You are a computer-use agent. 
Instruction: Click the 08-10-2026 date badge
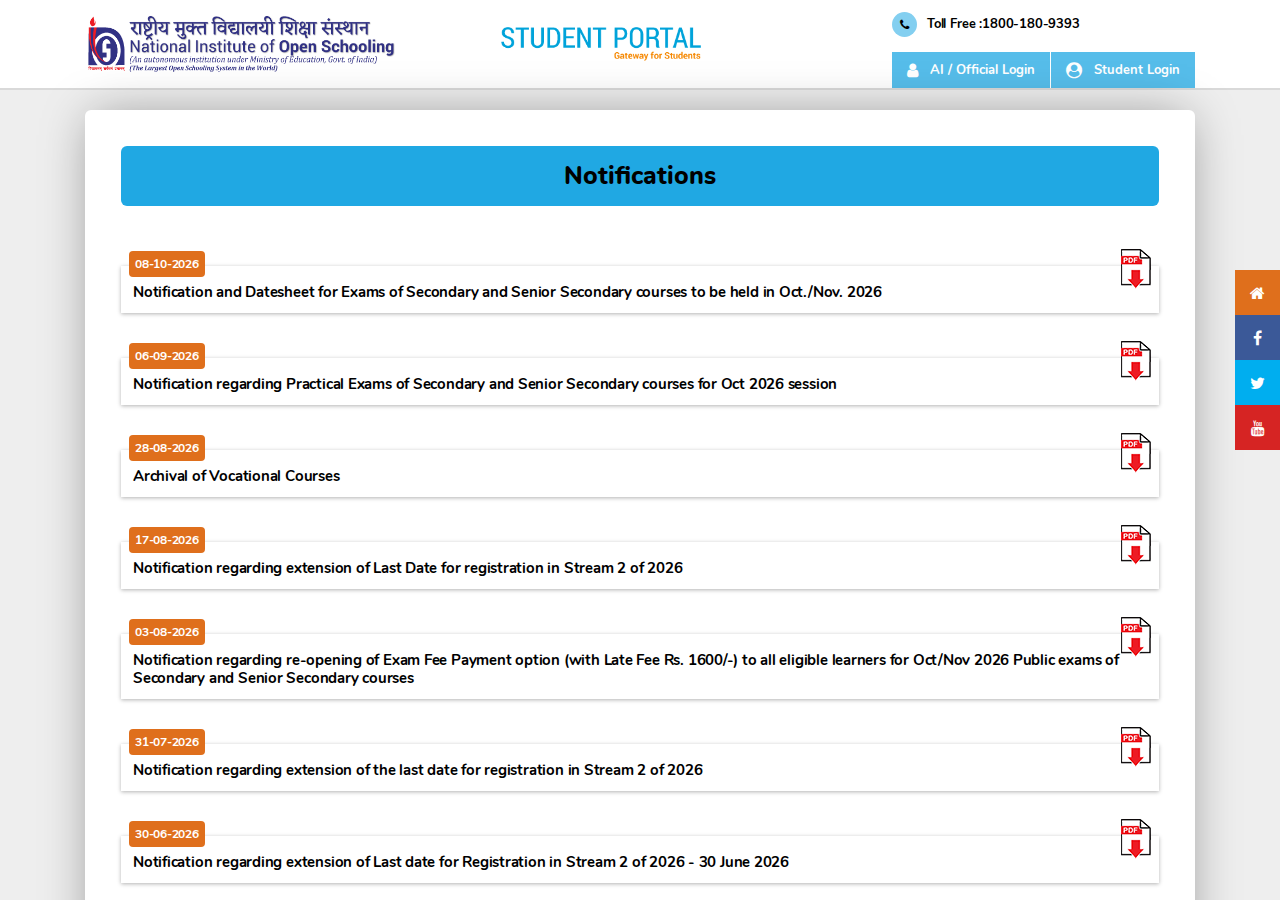167,264
